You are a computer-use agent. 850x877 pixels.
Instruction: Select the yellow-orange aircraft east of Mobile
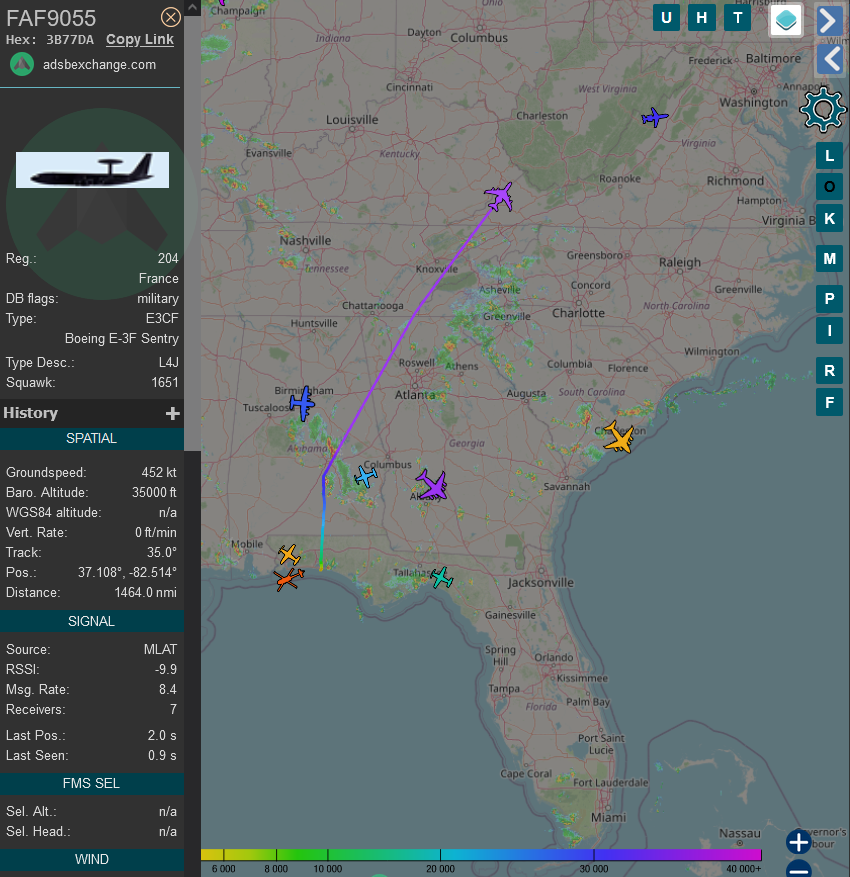290,554
